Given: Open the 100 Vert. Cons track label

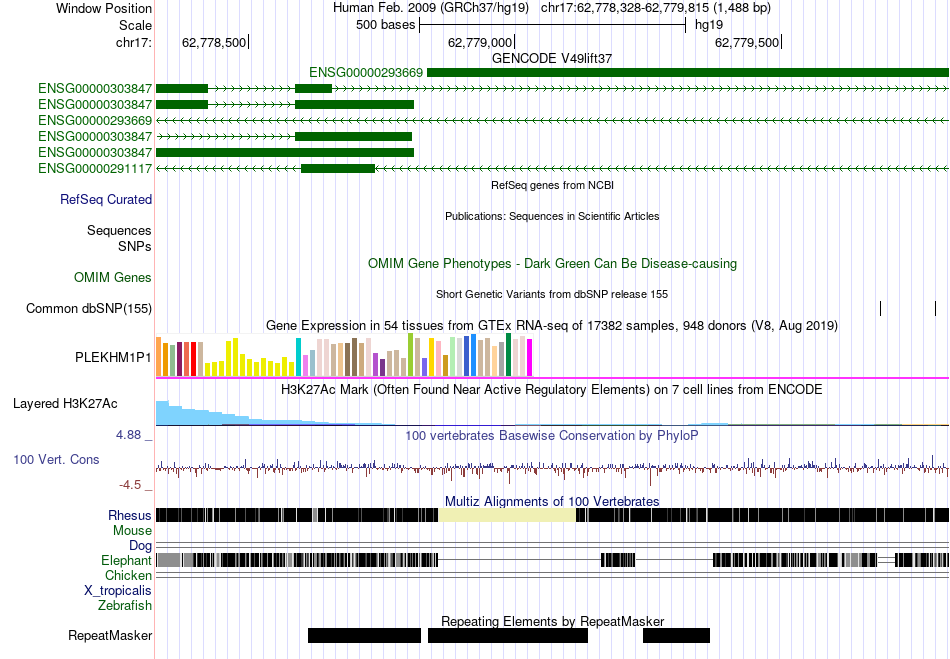Looking at the screenshot, I should pos(56,459).
